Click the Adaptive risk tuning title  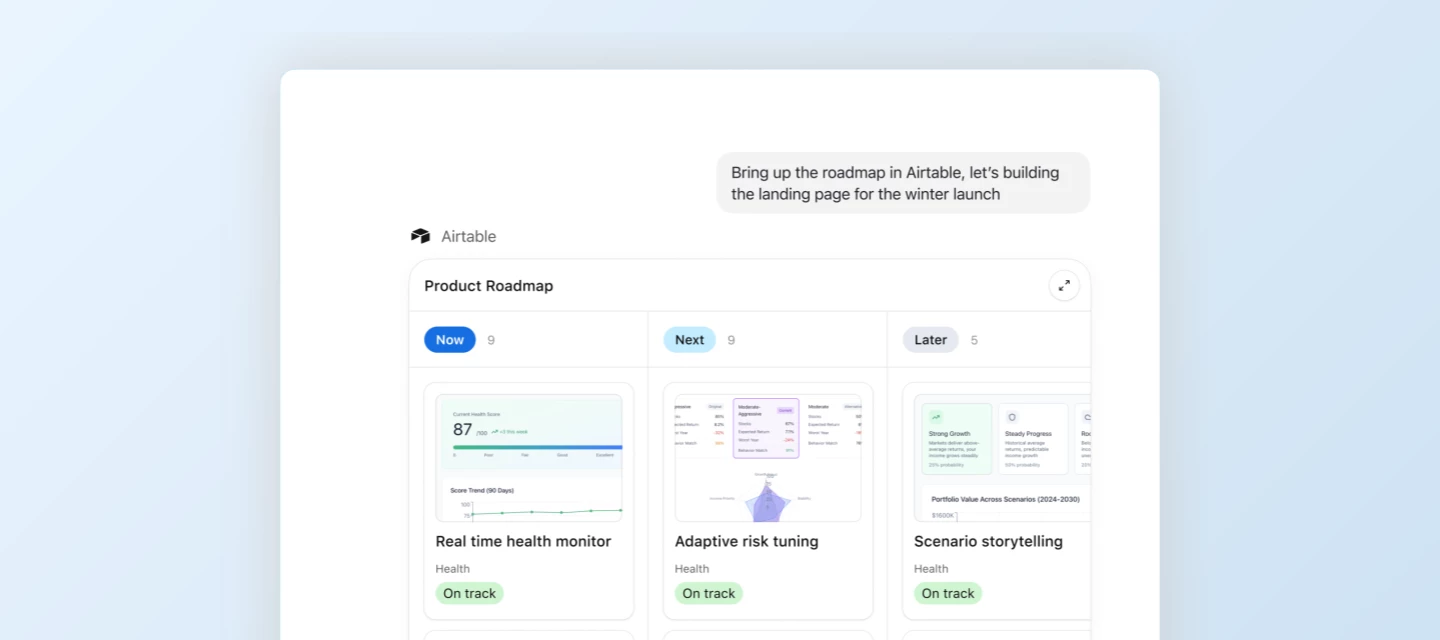click(747, 541)
